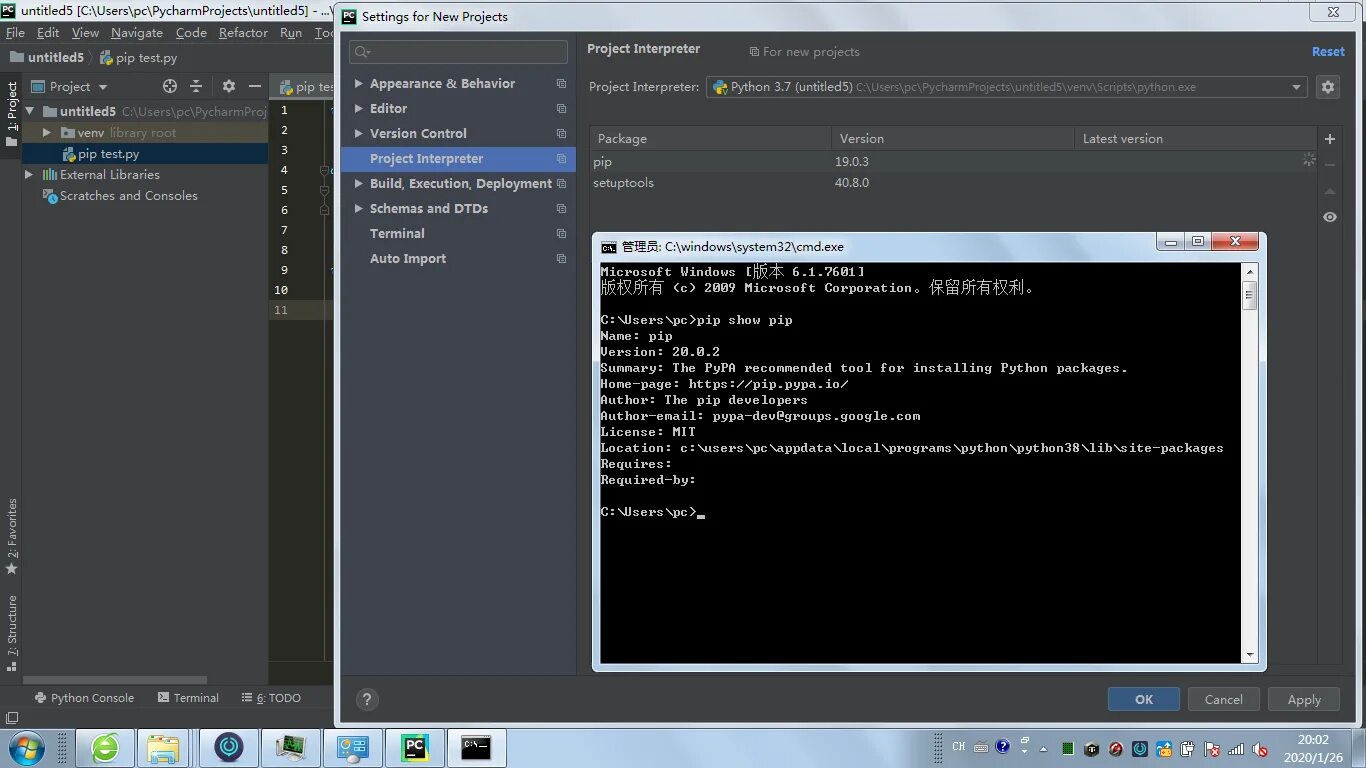Expand the Editor settings group
Screen dimensions: 1366x768
pos(359,109)
